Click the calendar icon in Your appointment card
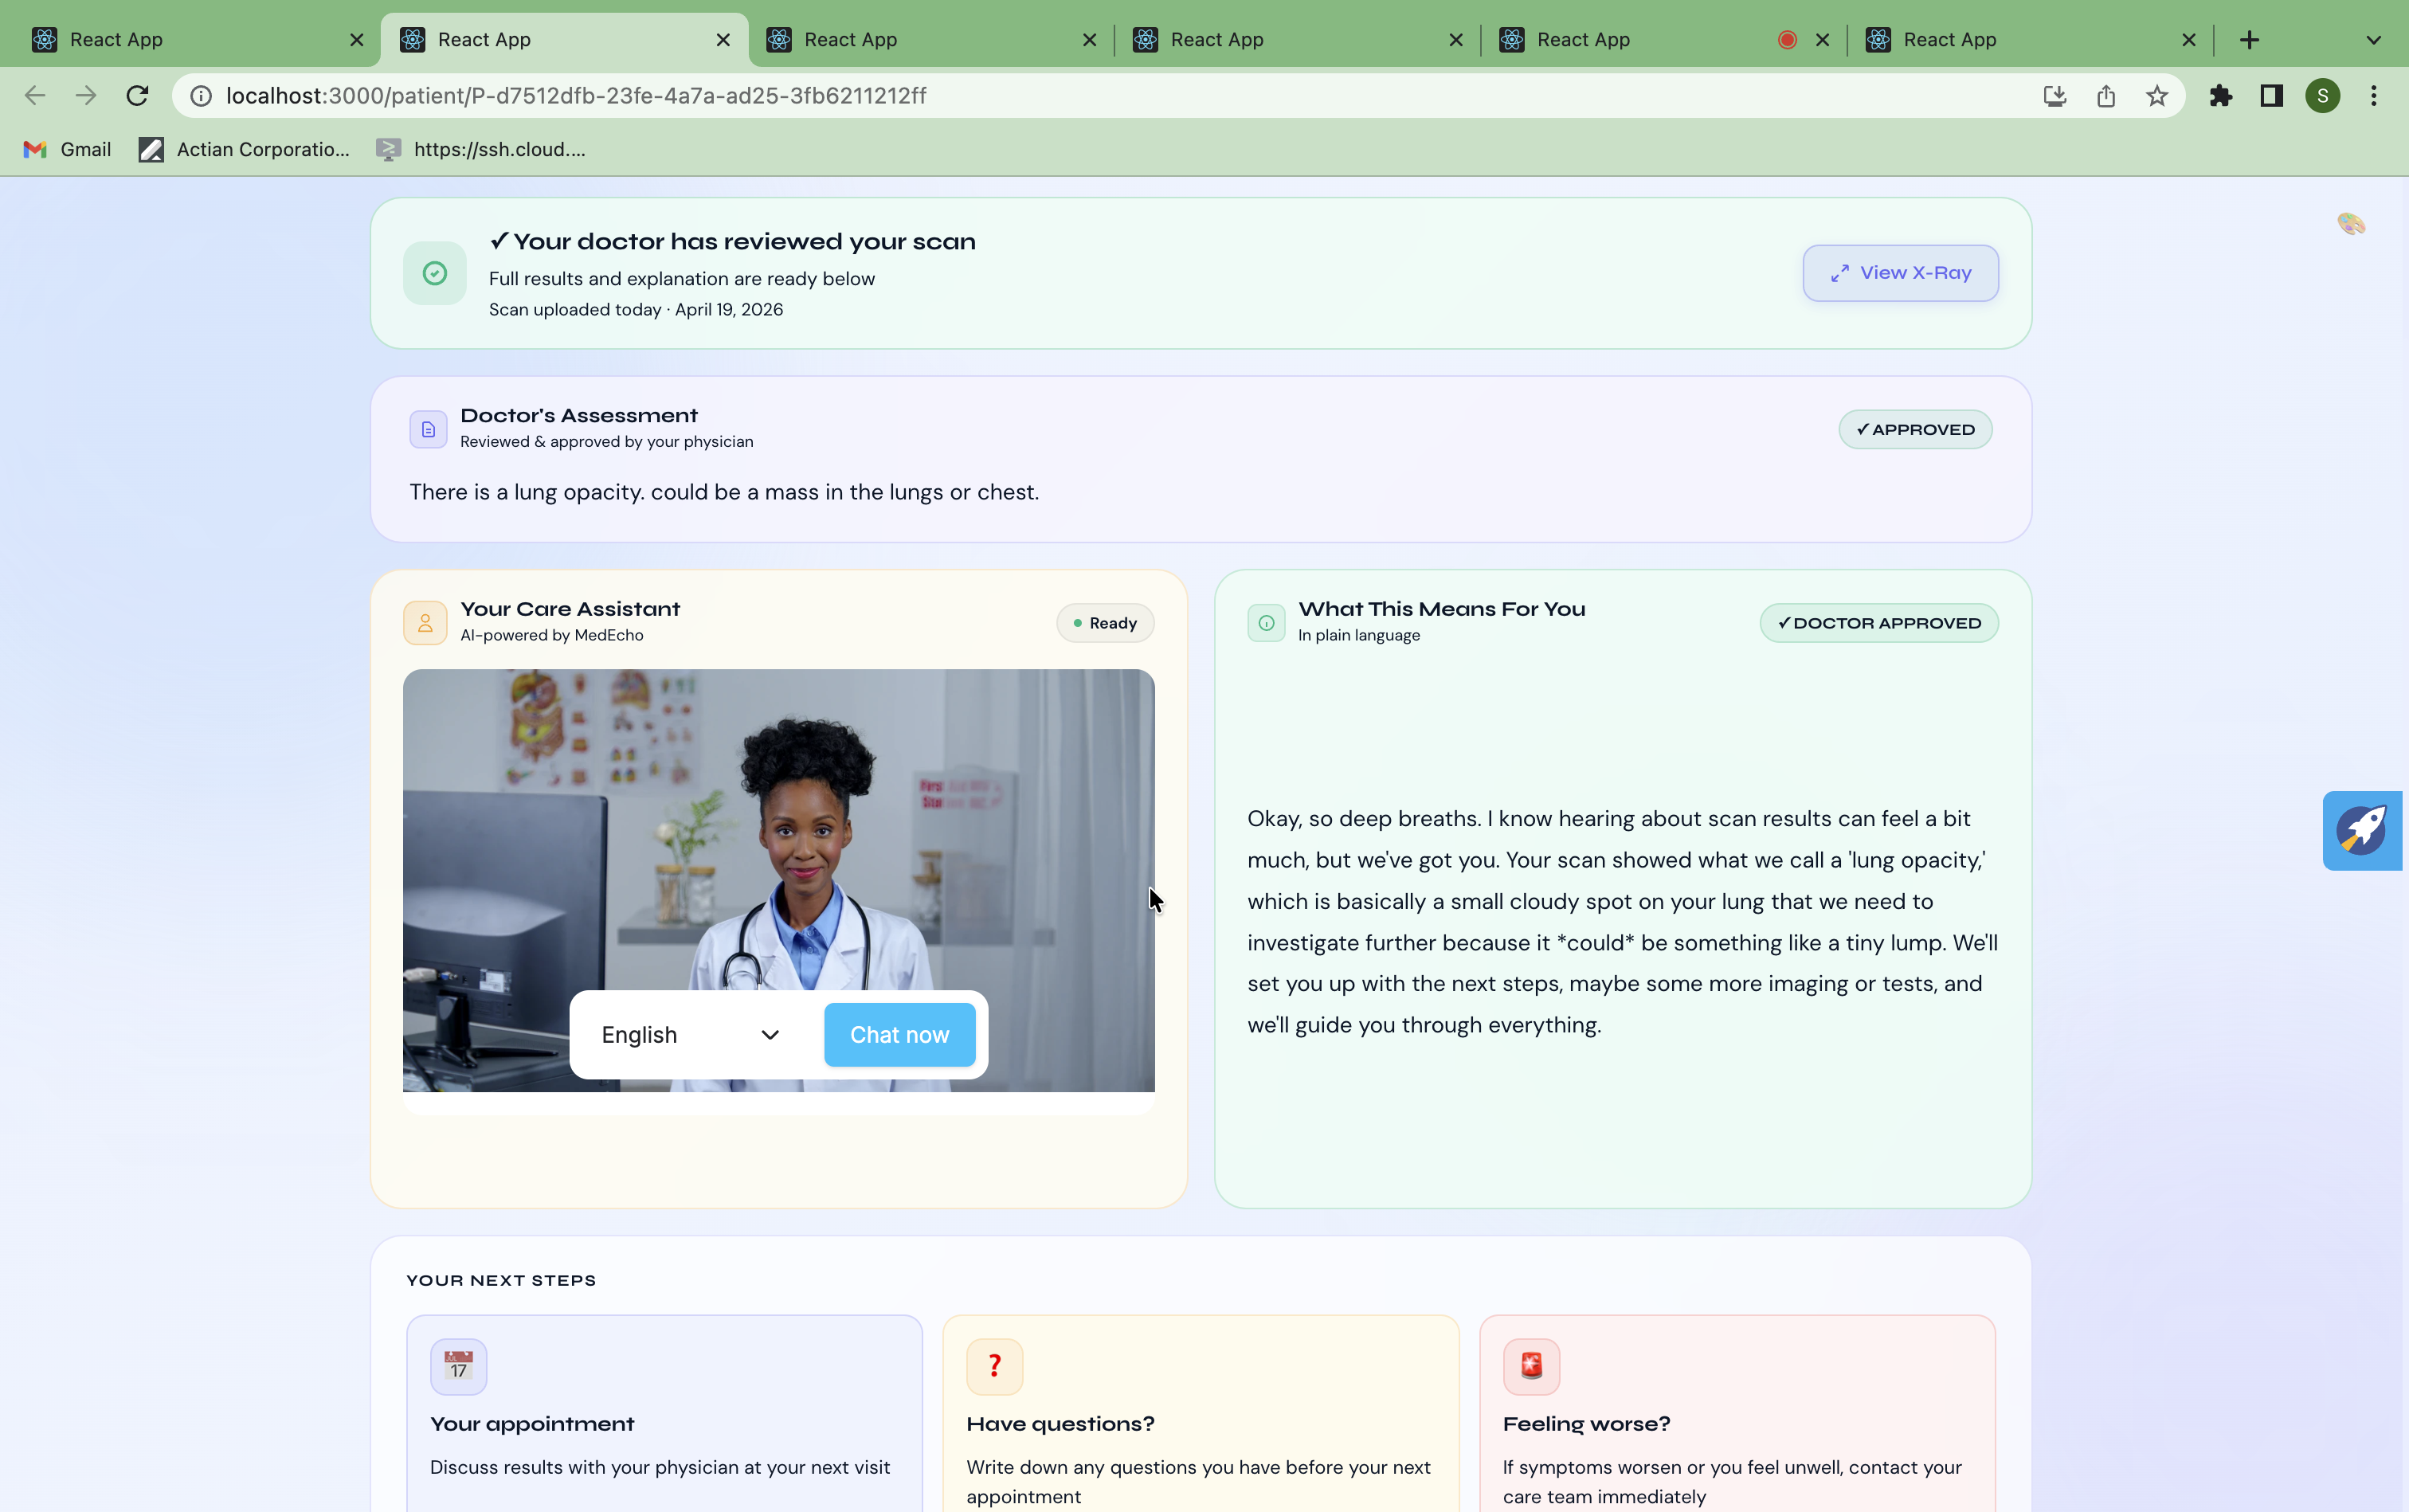 point(458,1365)
